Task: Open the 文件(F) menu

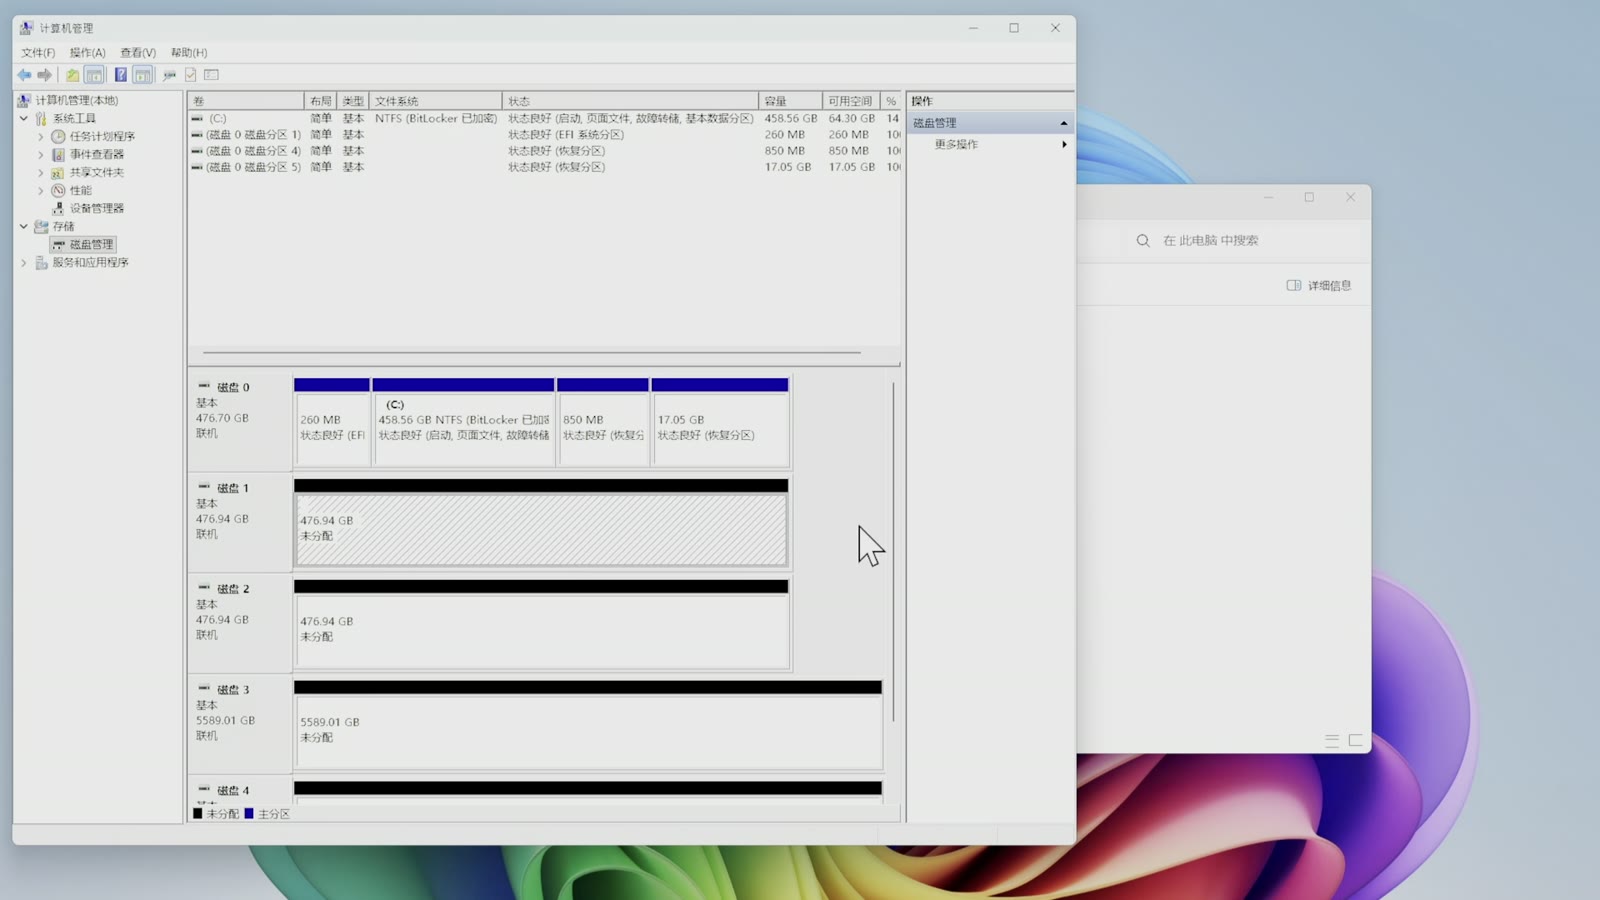Action: click(38, 52)
